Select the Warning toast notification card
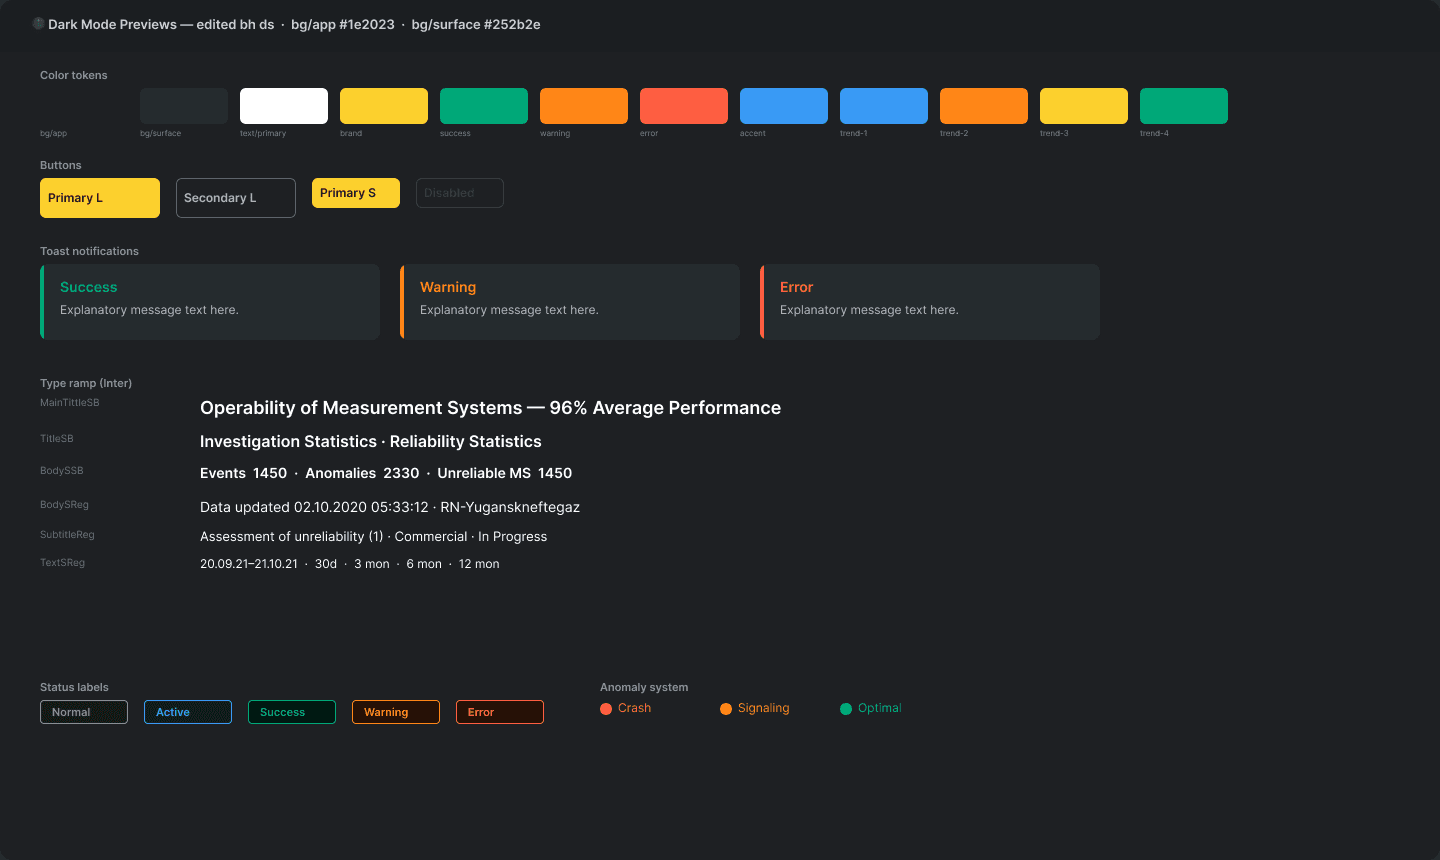Screen dimensions: 1440x860 click(x=570, y=302)
